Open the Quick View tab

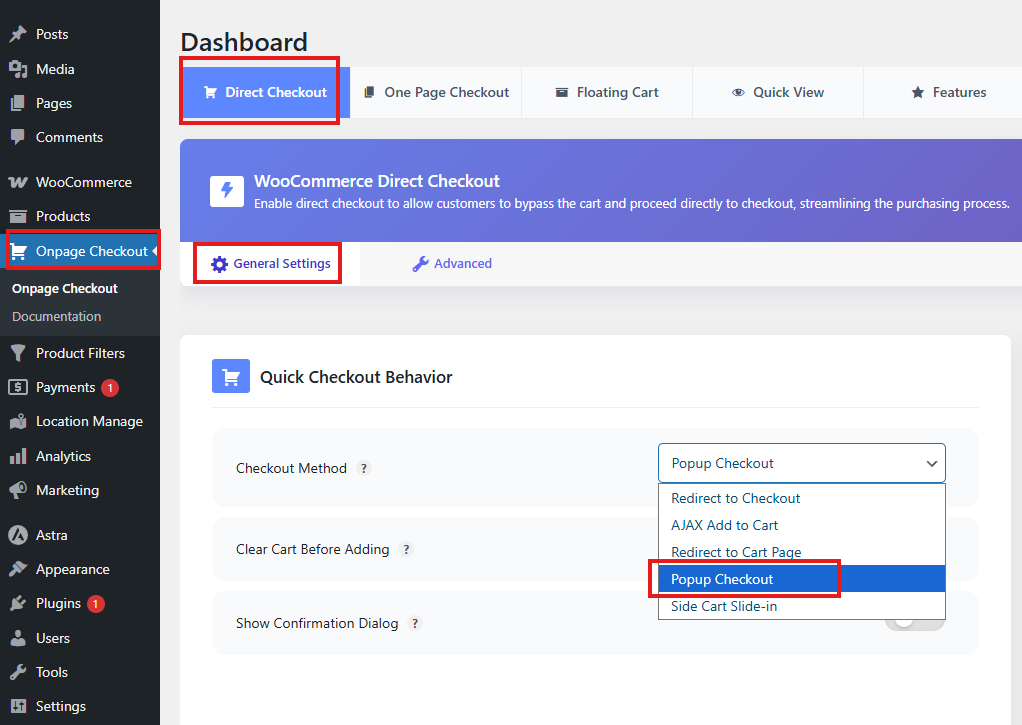[778, 93]
